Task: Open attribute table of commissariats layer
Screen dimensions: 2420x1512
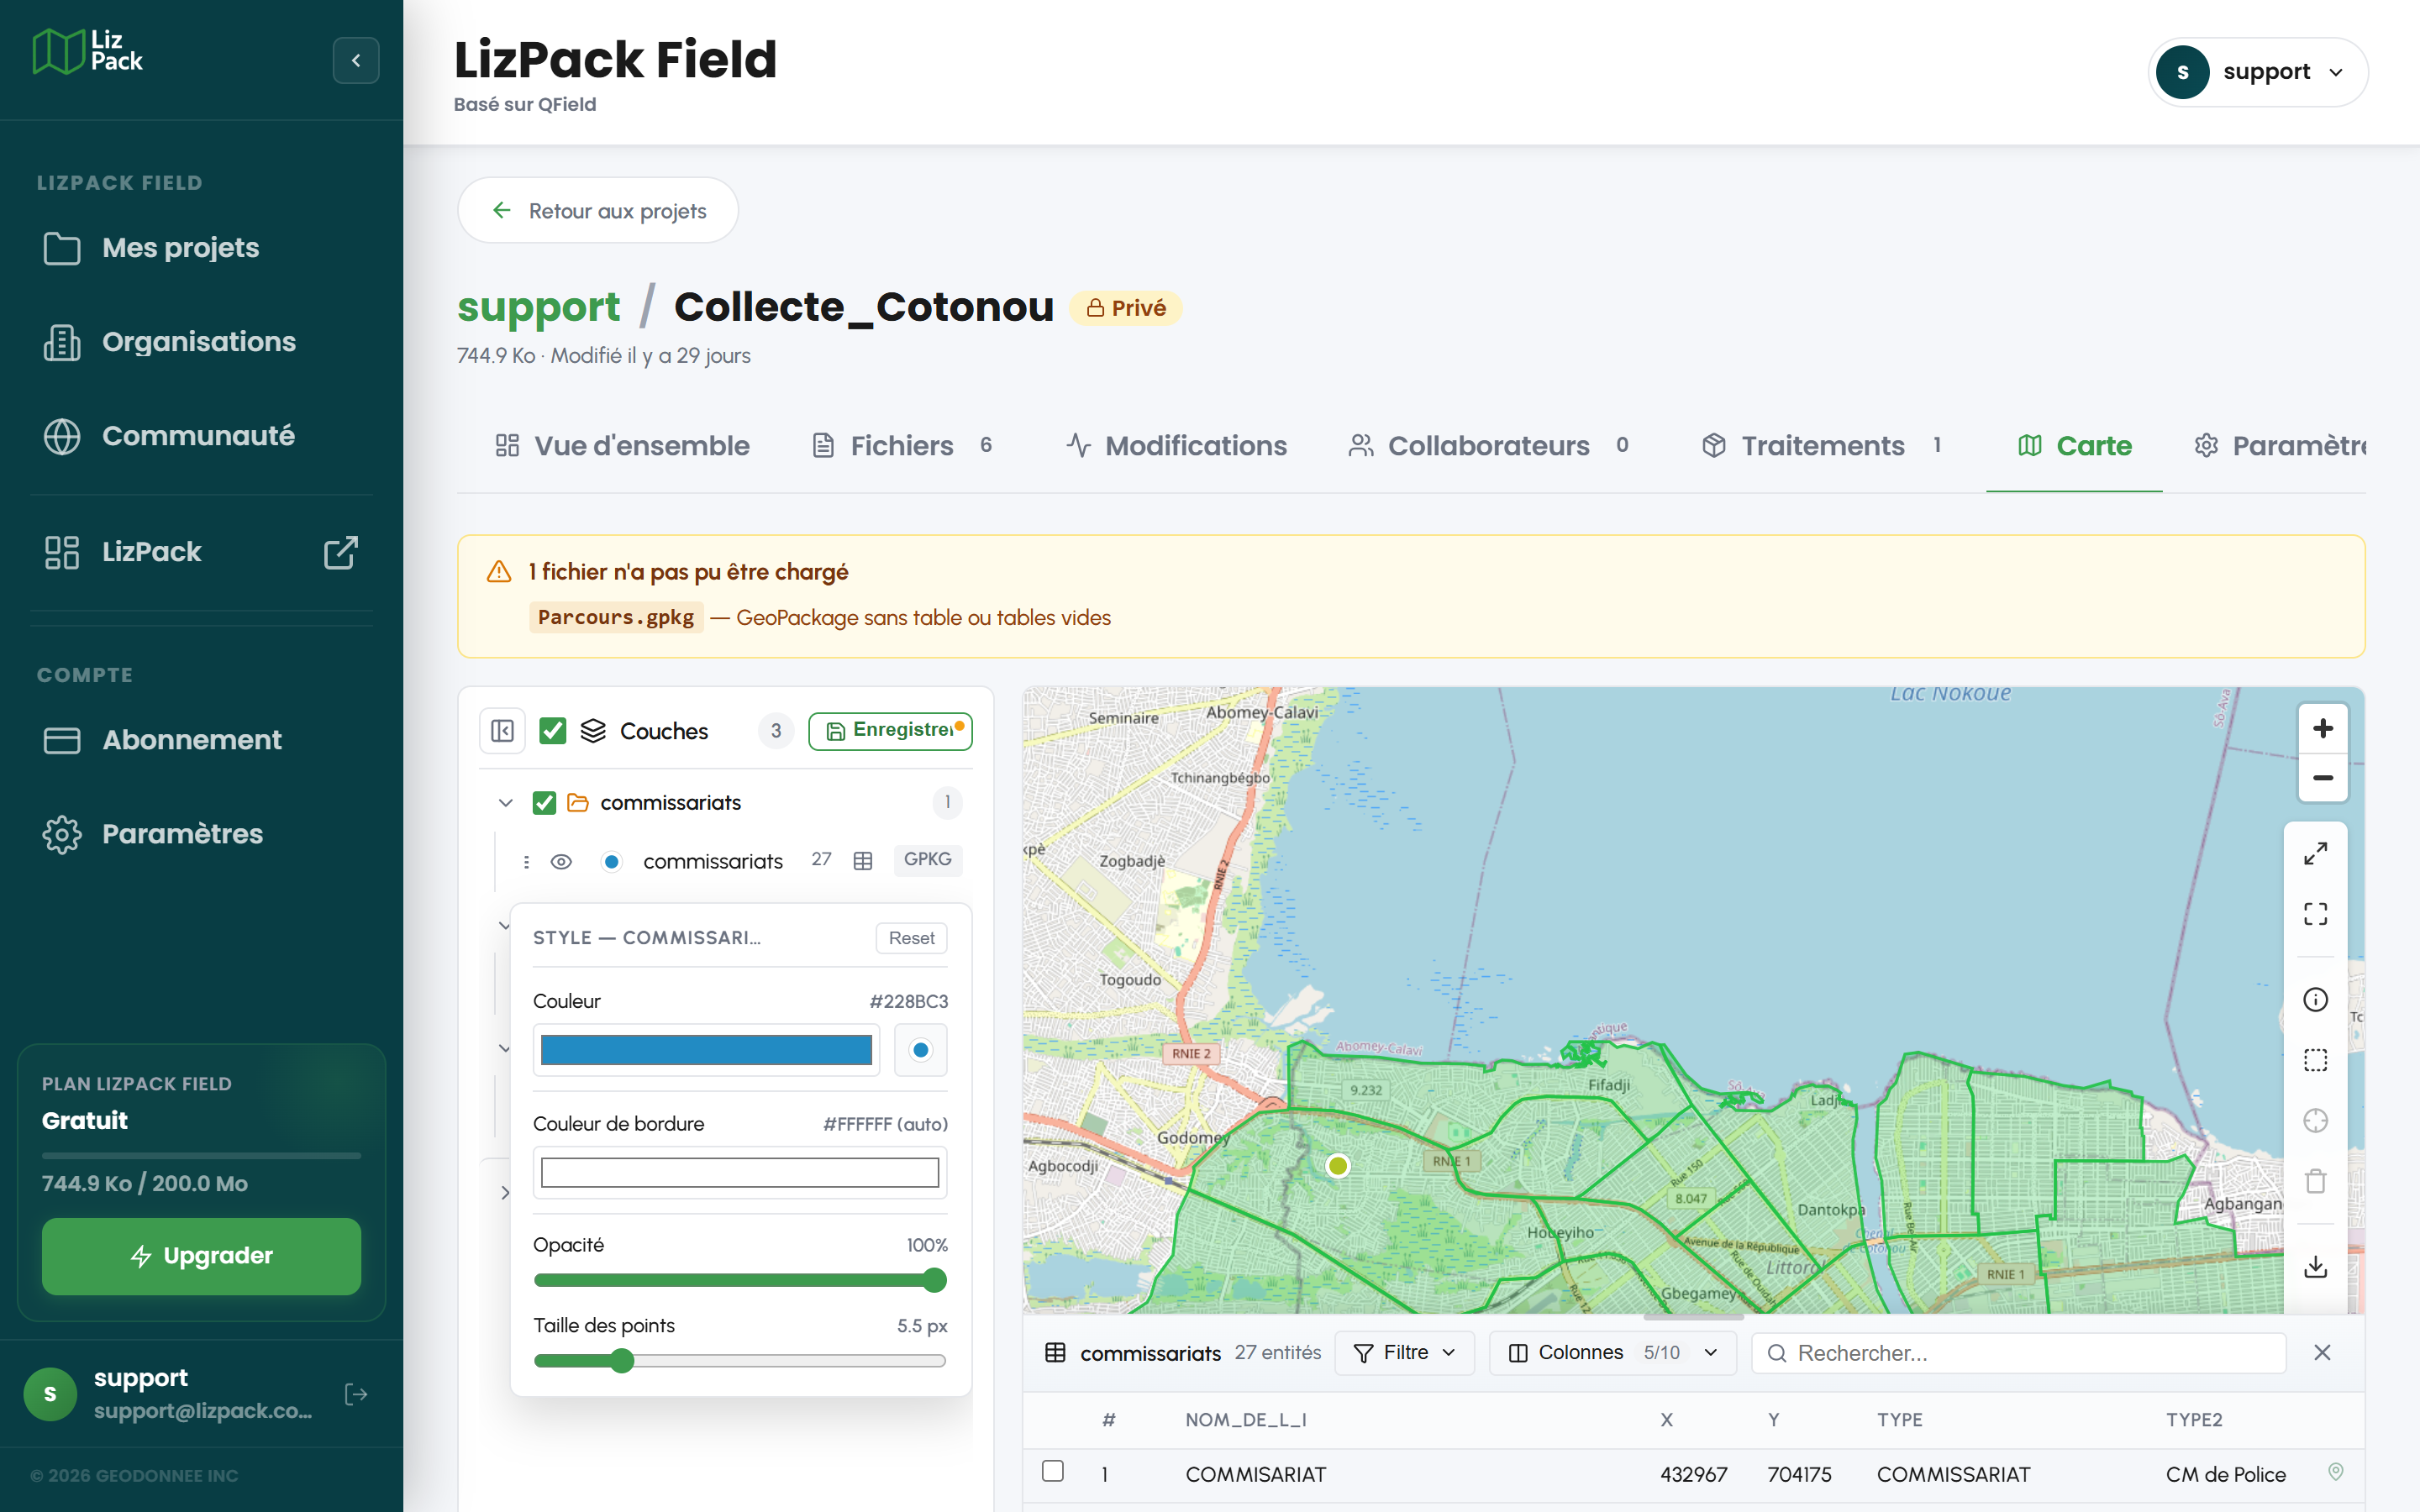Action: [863, 861]
